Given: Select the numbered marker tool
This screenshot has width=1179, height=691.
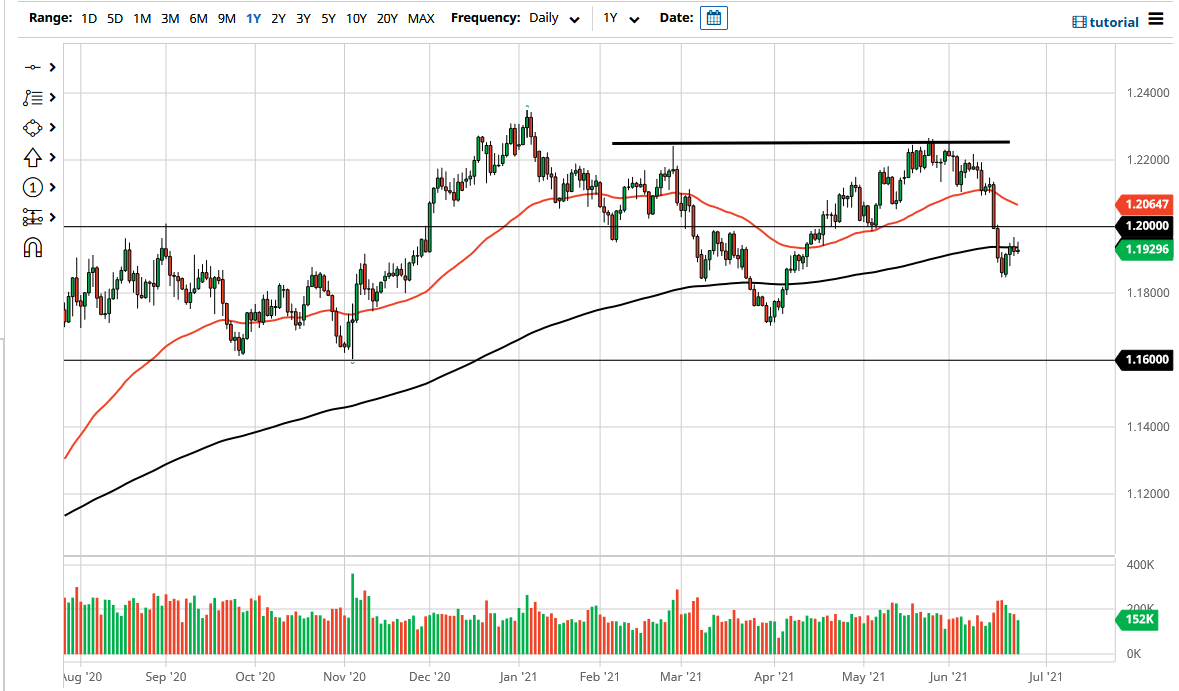Looking at the screenshot, I should click(x=32, y=187).
